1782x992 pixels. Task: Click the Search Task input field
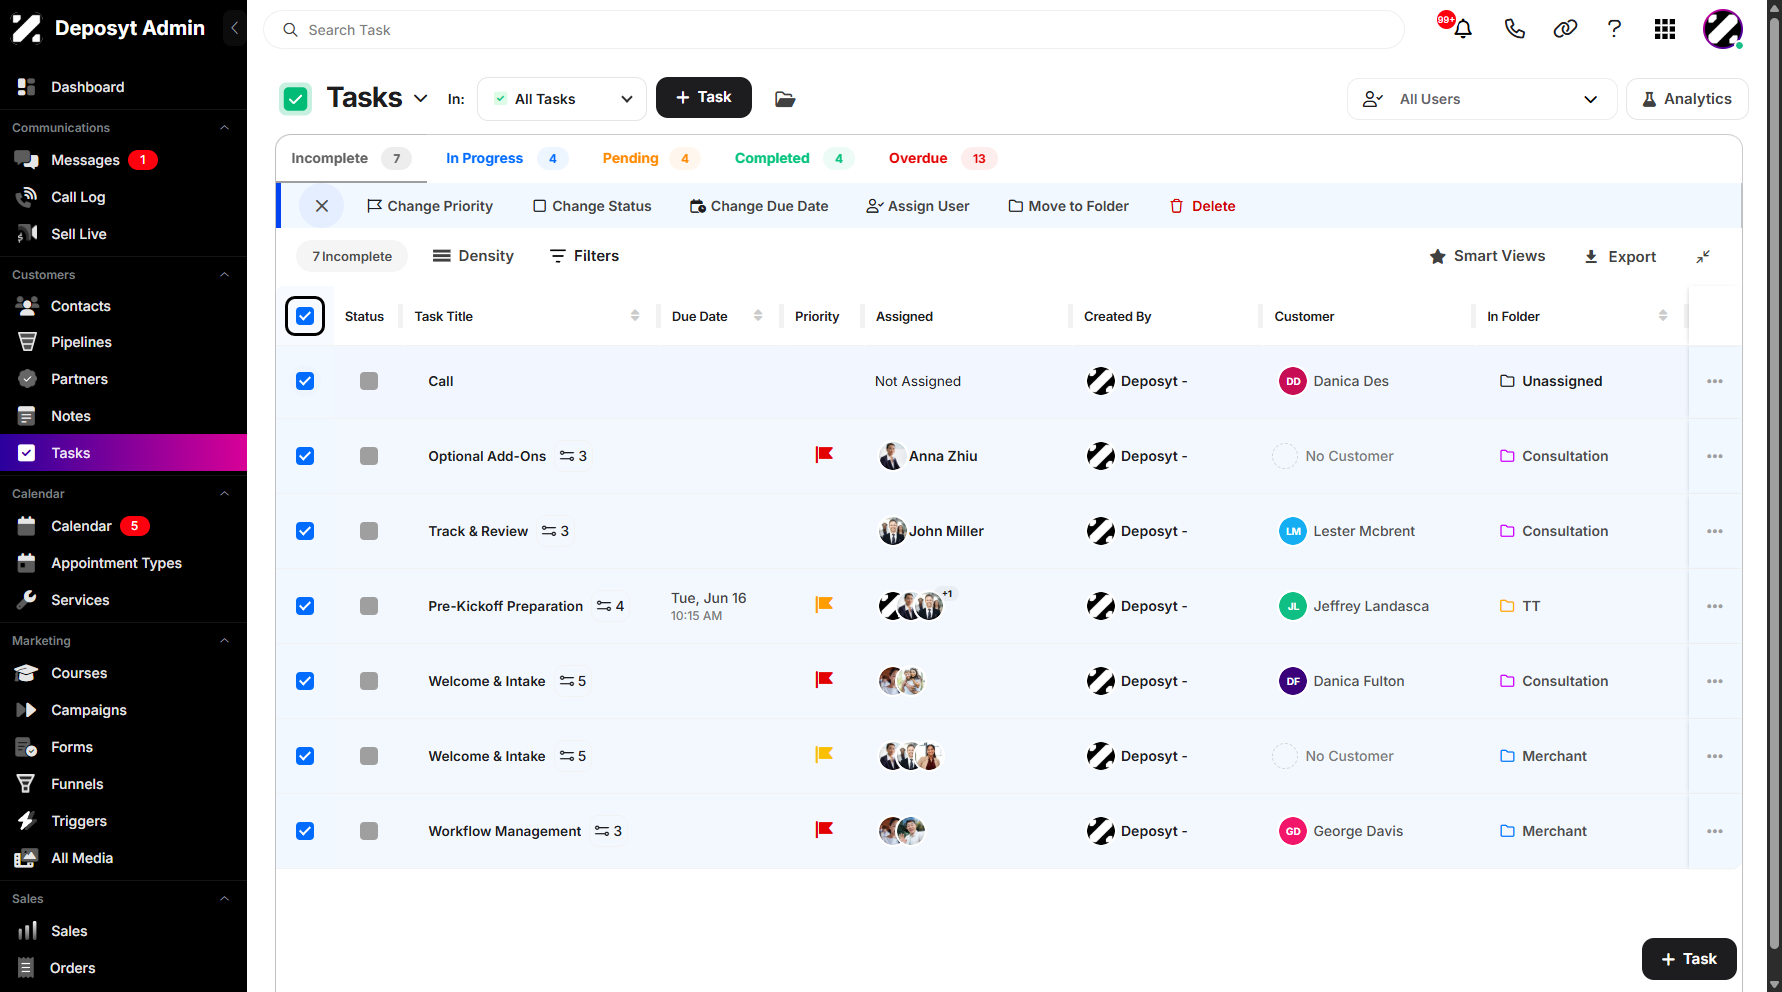[x=833, y=30]
